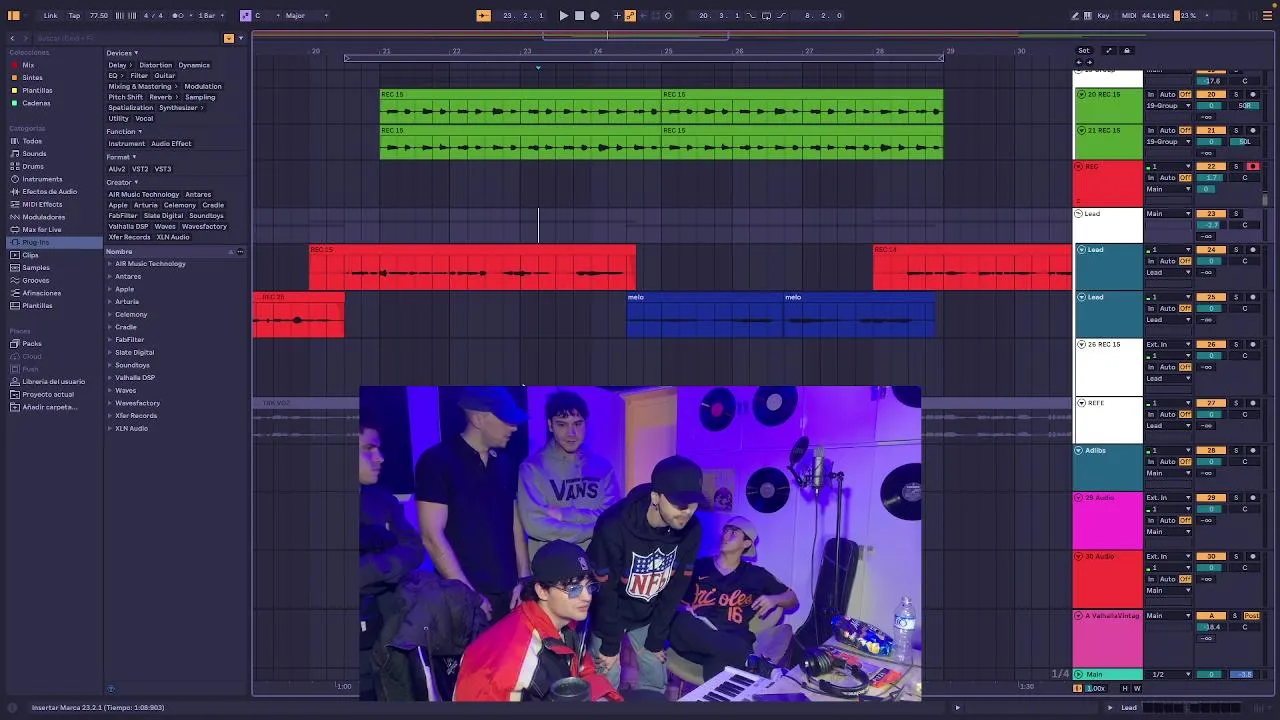Fold the 20 REC 15 track
This screenshot has height=720, width=1280.
(x=1081, y=94)
